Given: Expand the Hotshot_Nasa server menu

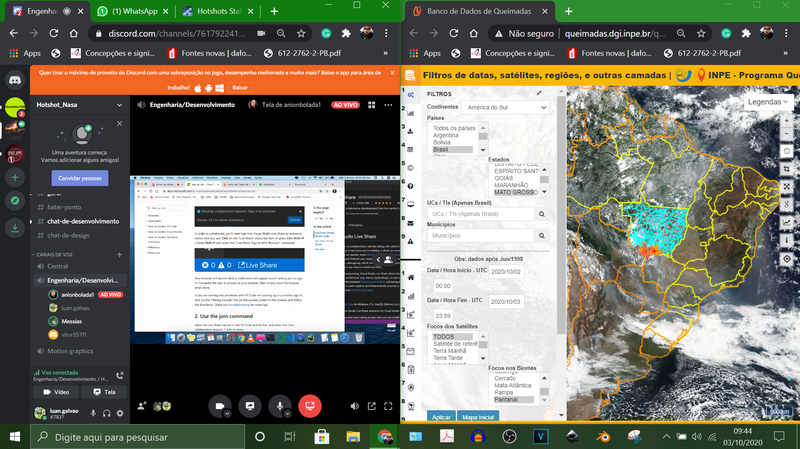Looking at the screenshot, I should 119,105.
